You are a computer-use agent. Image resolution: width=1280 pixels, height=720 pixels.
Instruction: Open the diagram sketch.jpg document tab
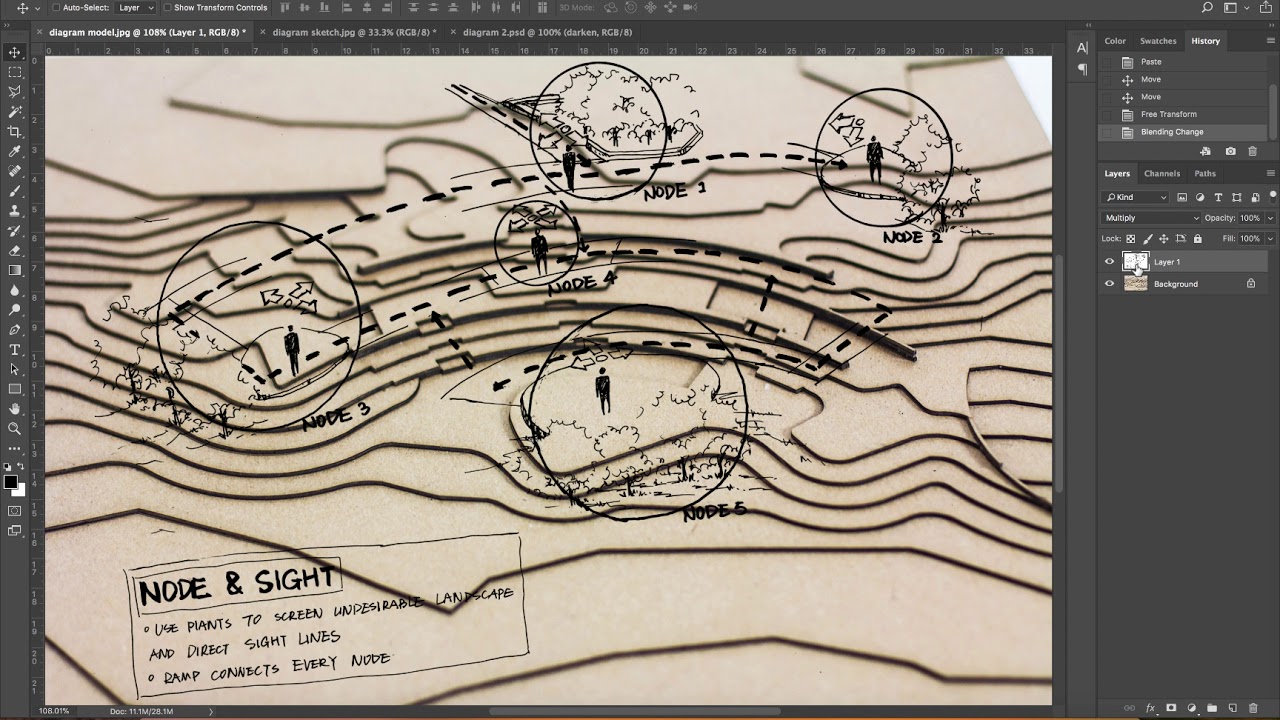point(350,32)
